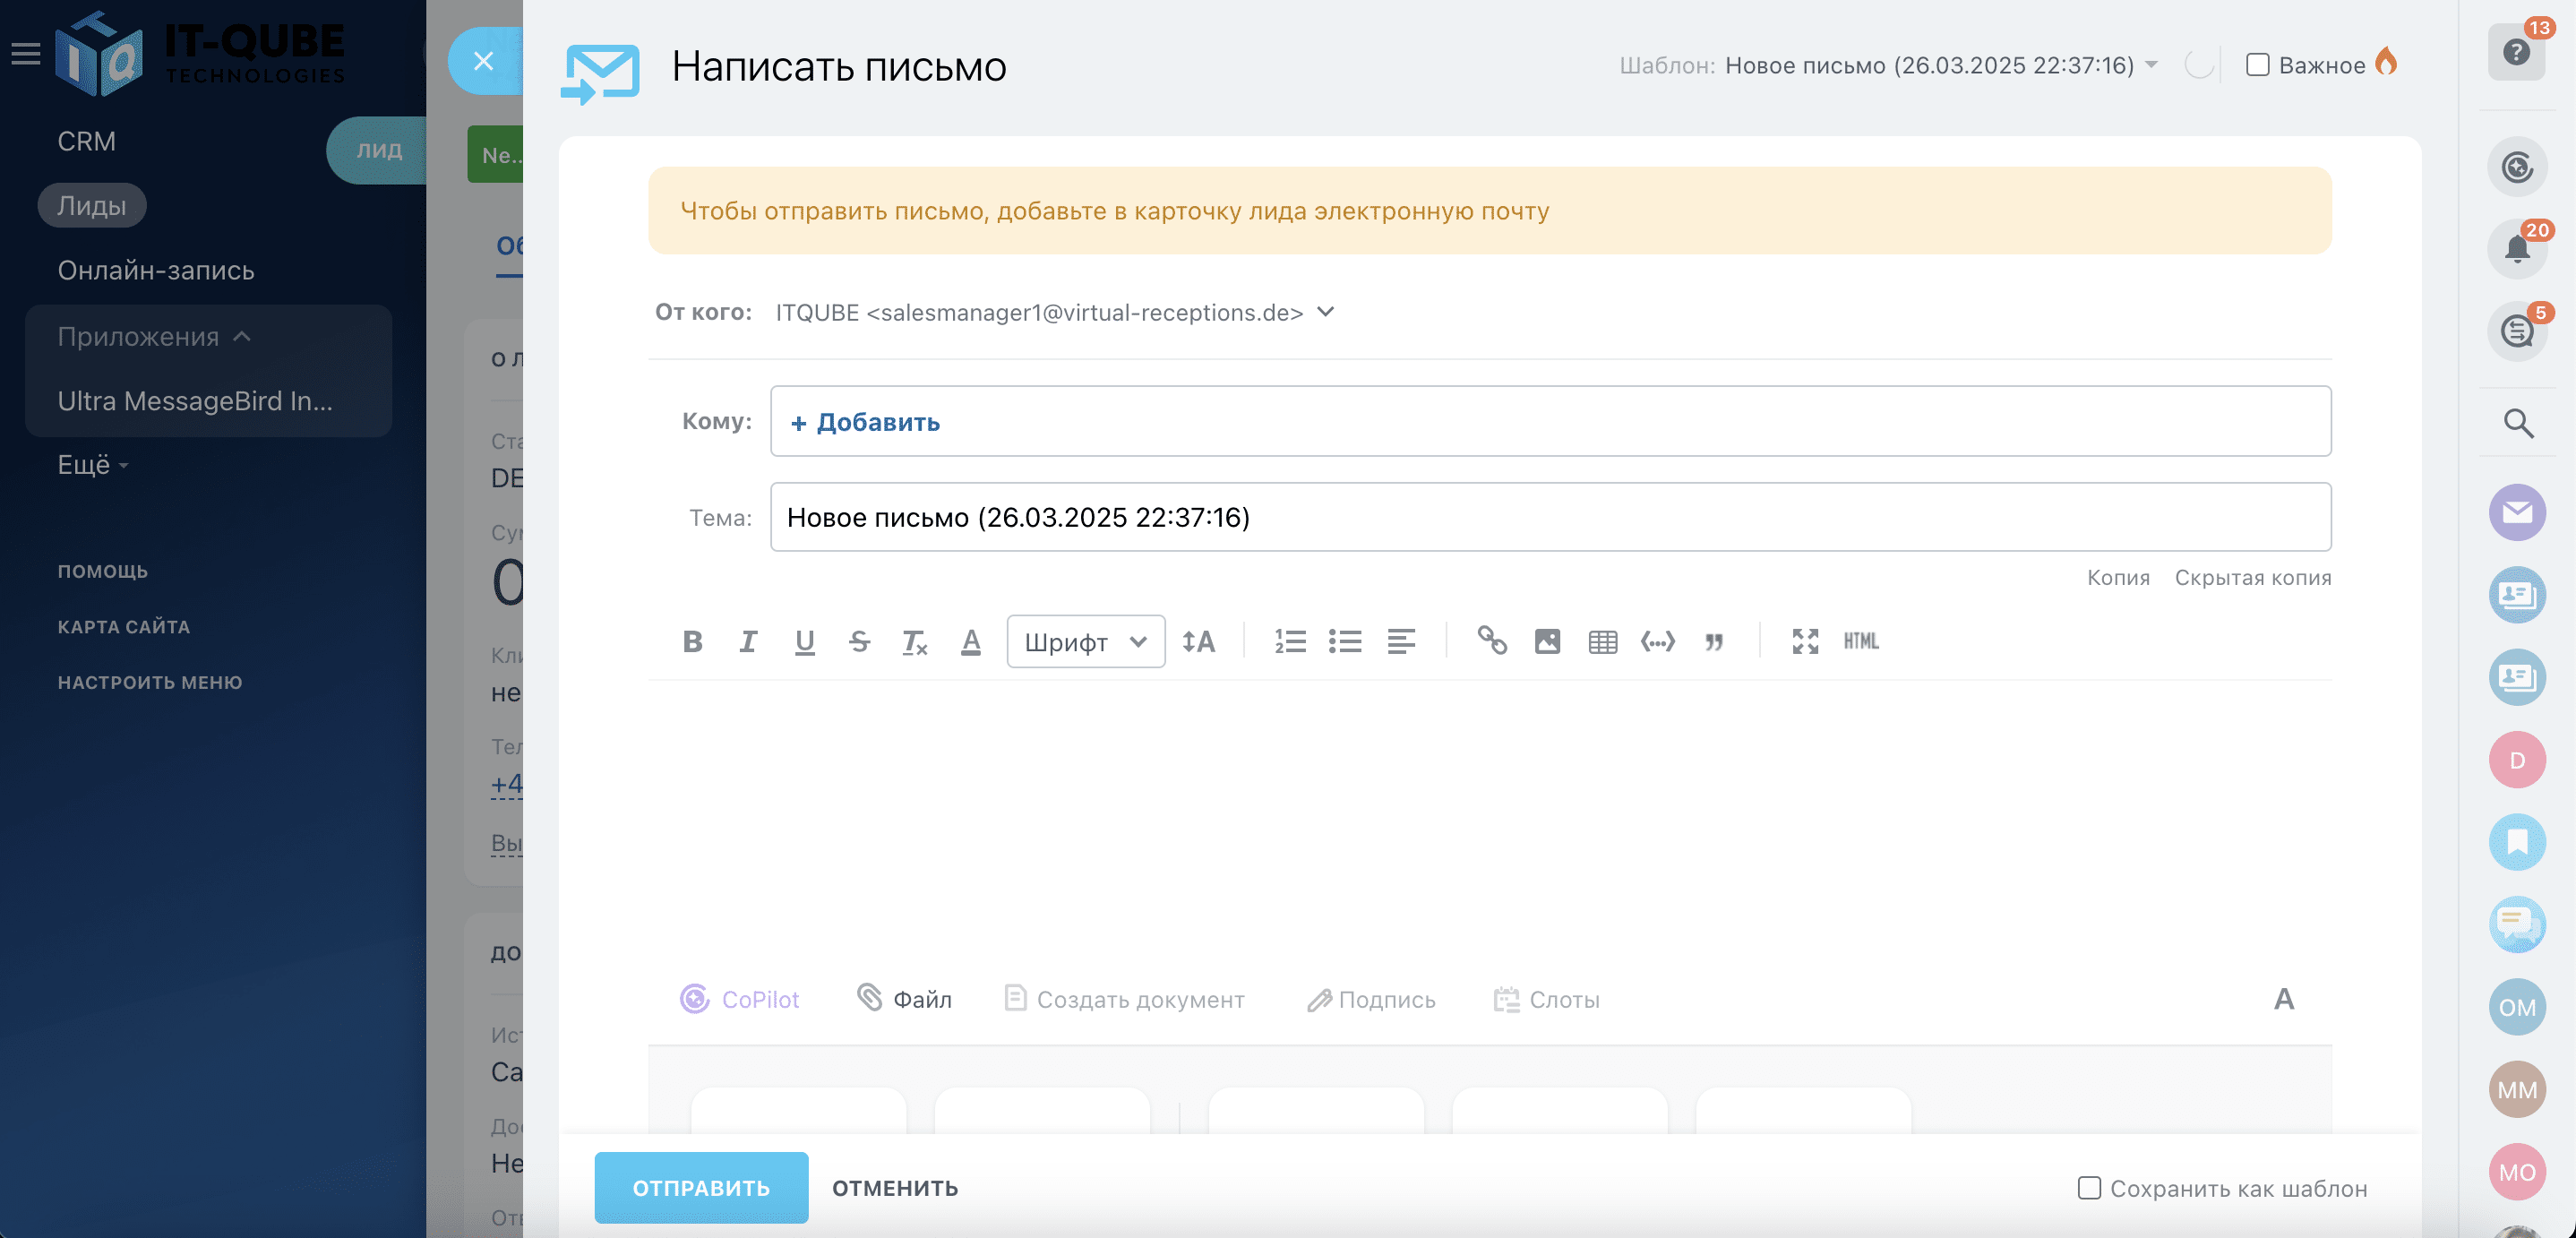Screen dimensions: 2576x1238
Task: Open the Шаблон template dropdown
Action: click(x=2151, y=65)
